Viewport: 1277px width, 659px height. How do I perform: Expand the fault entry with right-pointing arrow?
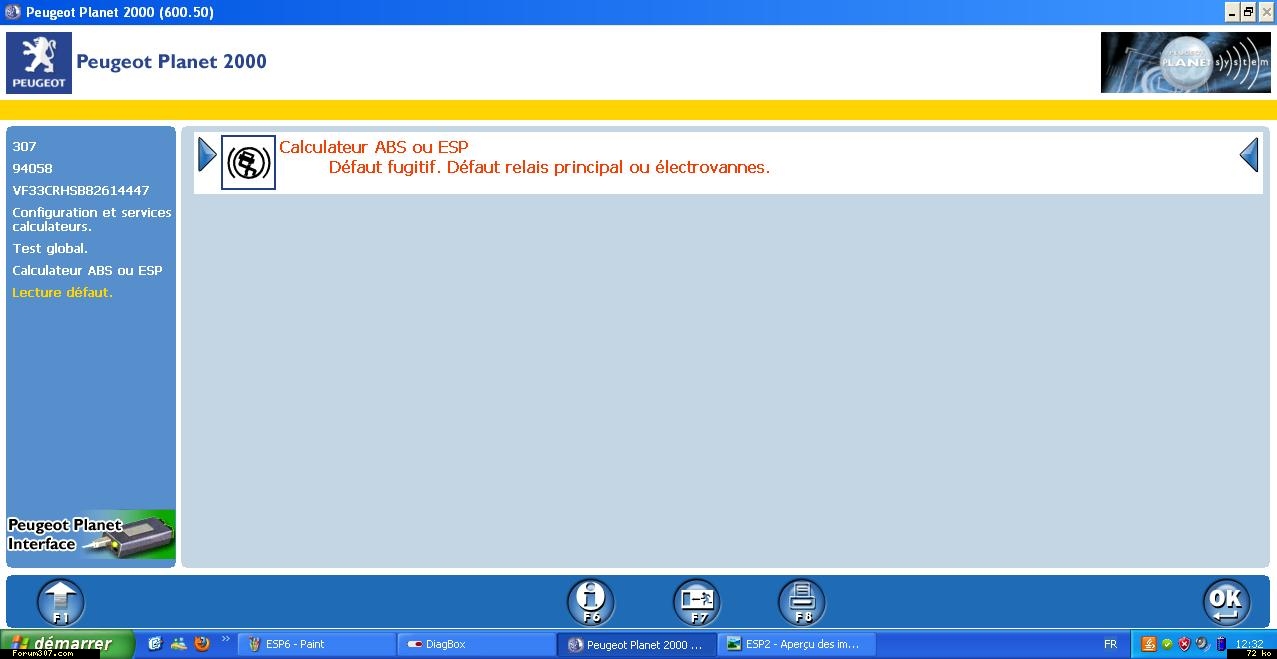coord(207,155)
